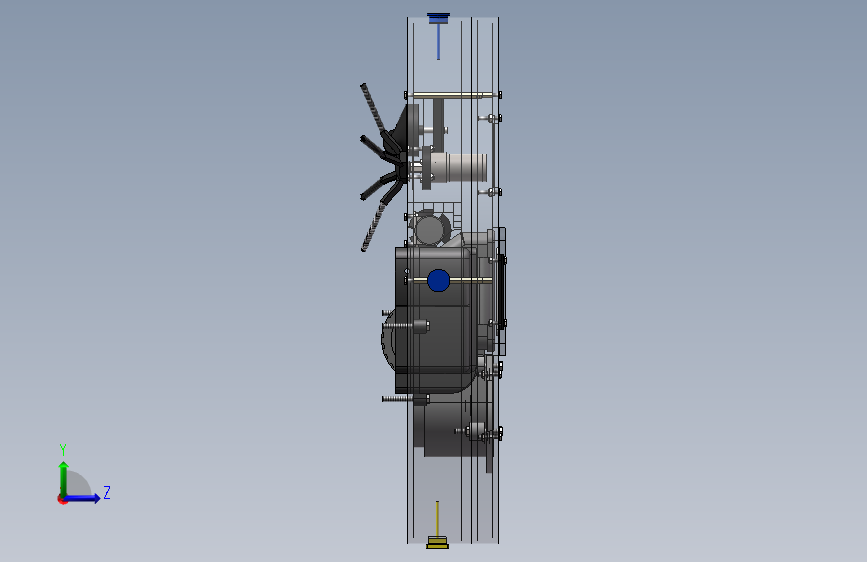Pick the yellow plug at the frame bottom
The width and height of the screenshot is (867, 562).
tap(437, 543)
